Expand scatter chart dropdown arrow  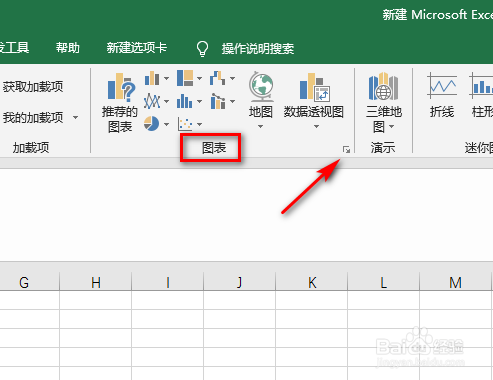199,124
